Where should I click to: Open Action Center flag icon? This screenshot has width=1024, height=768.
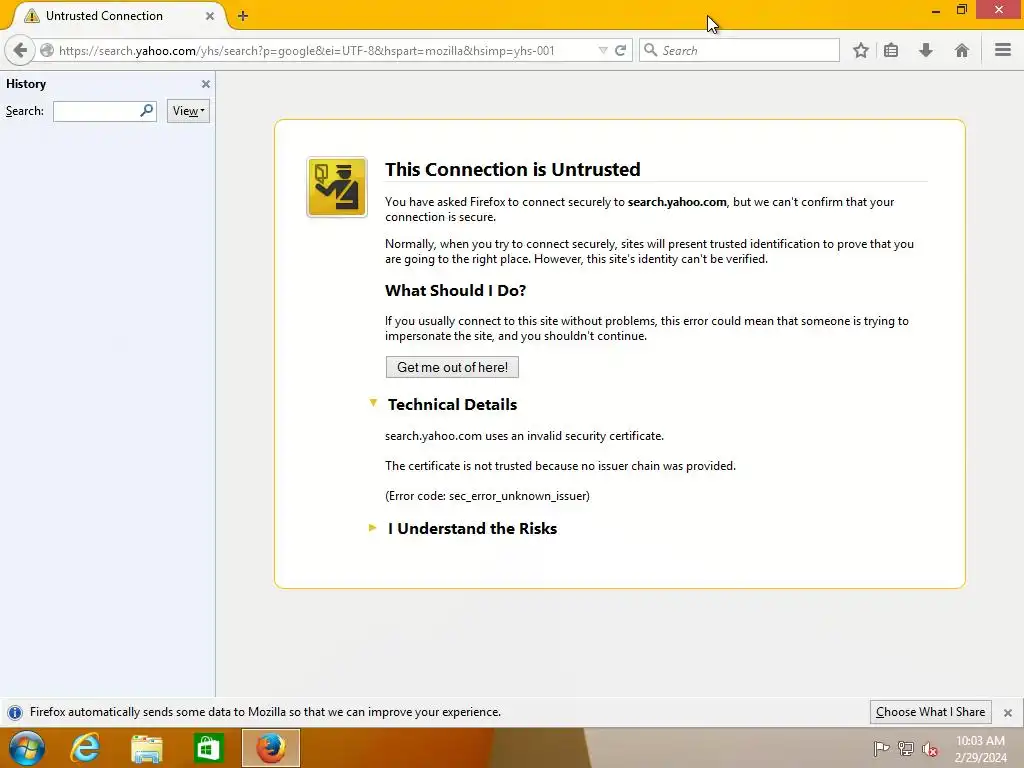tap(881, 748)
